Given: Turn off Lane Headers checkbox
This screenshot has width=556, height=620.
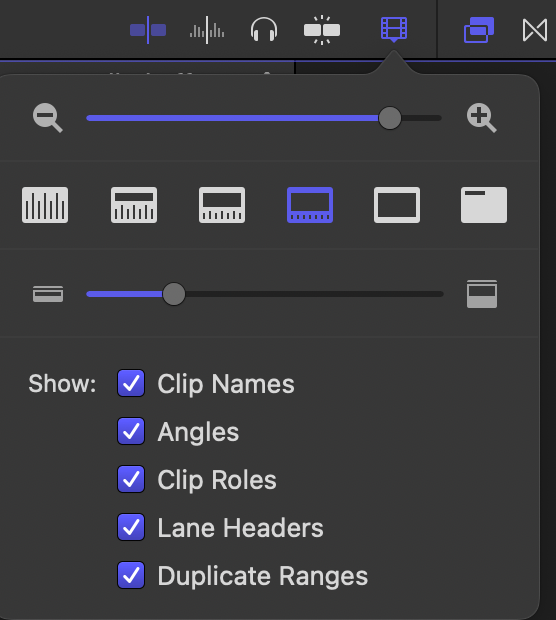Looking at the screenshot, I should click(131, 527).
